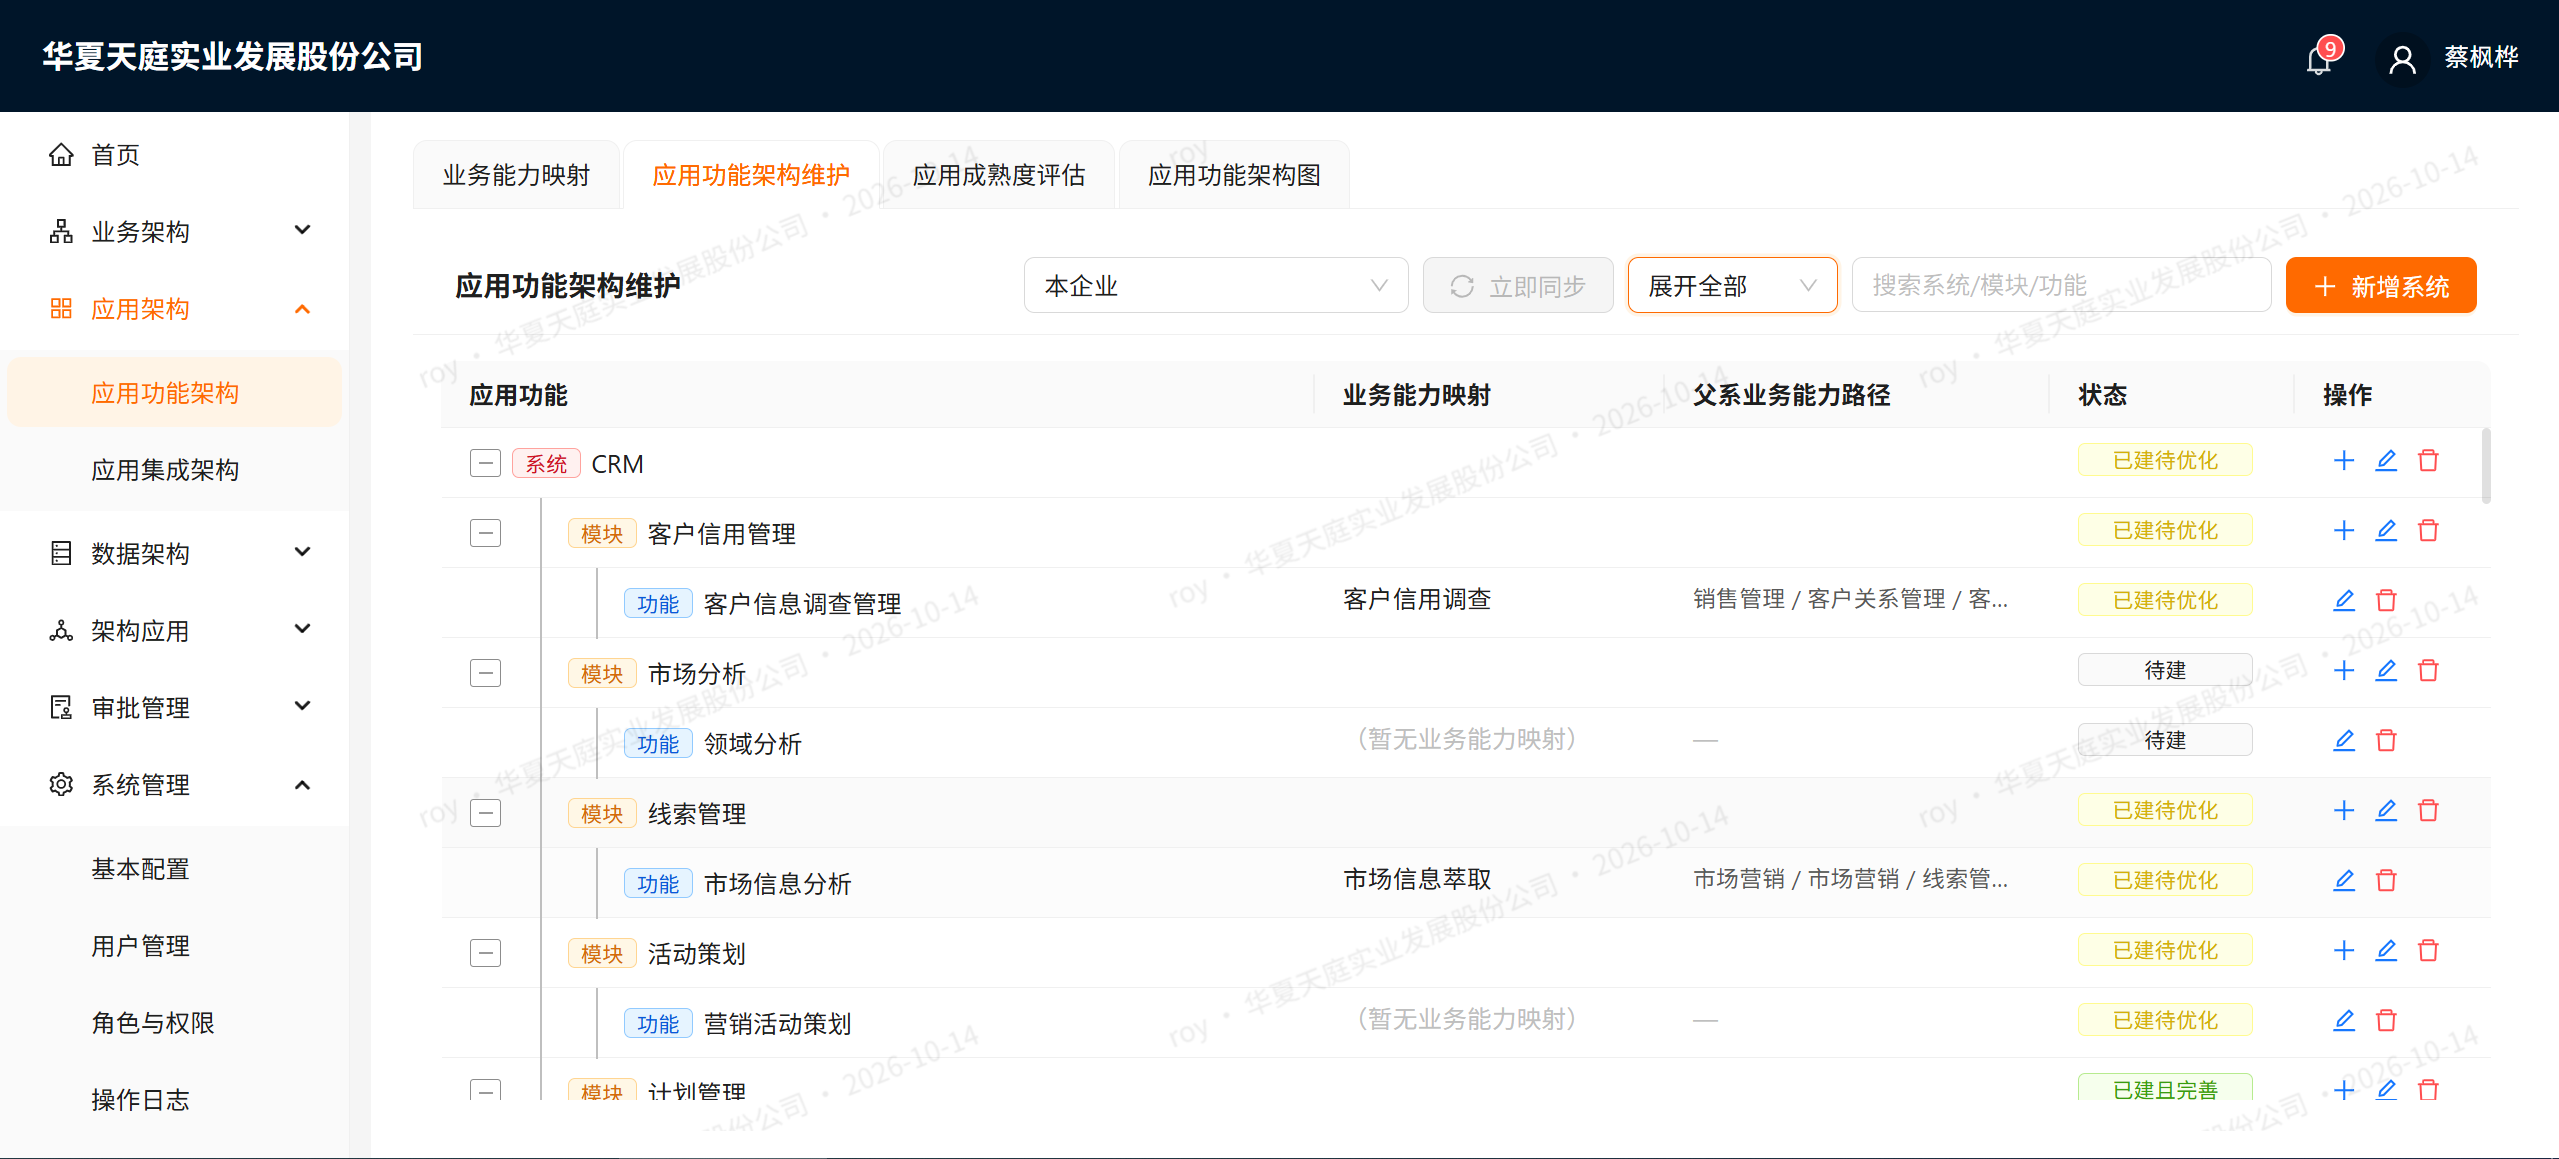Viewport: 2559px width, 1159px height.
Task: Open 操作日志 in sidebar
Action: pyautogui.click(x=174, y=1100)
